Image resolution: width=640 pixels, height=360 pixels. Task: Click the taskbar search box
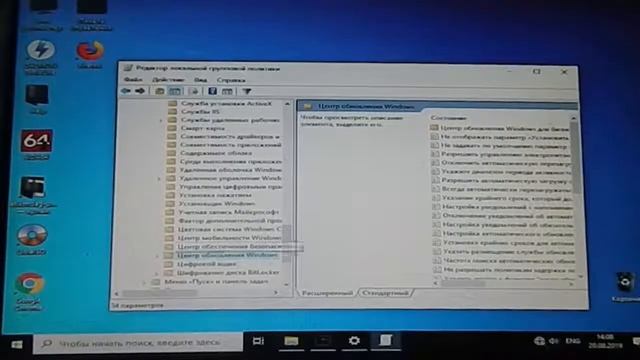tap(138, 343)
